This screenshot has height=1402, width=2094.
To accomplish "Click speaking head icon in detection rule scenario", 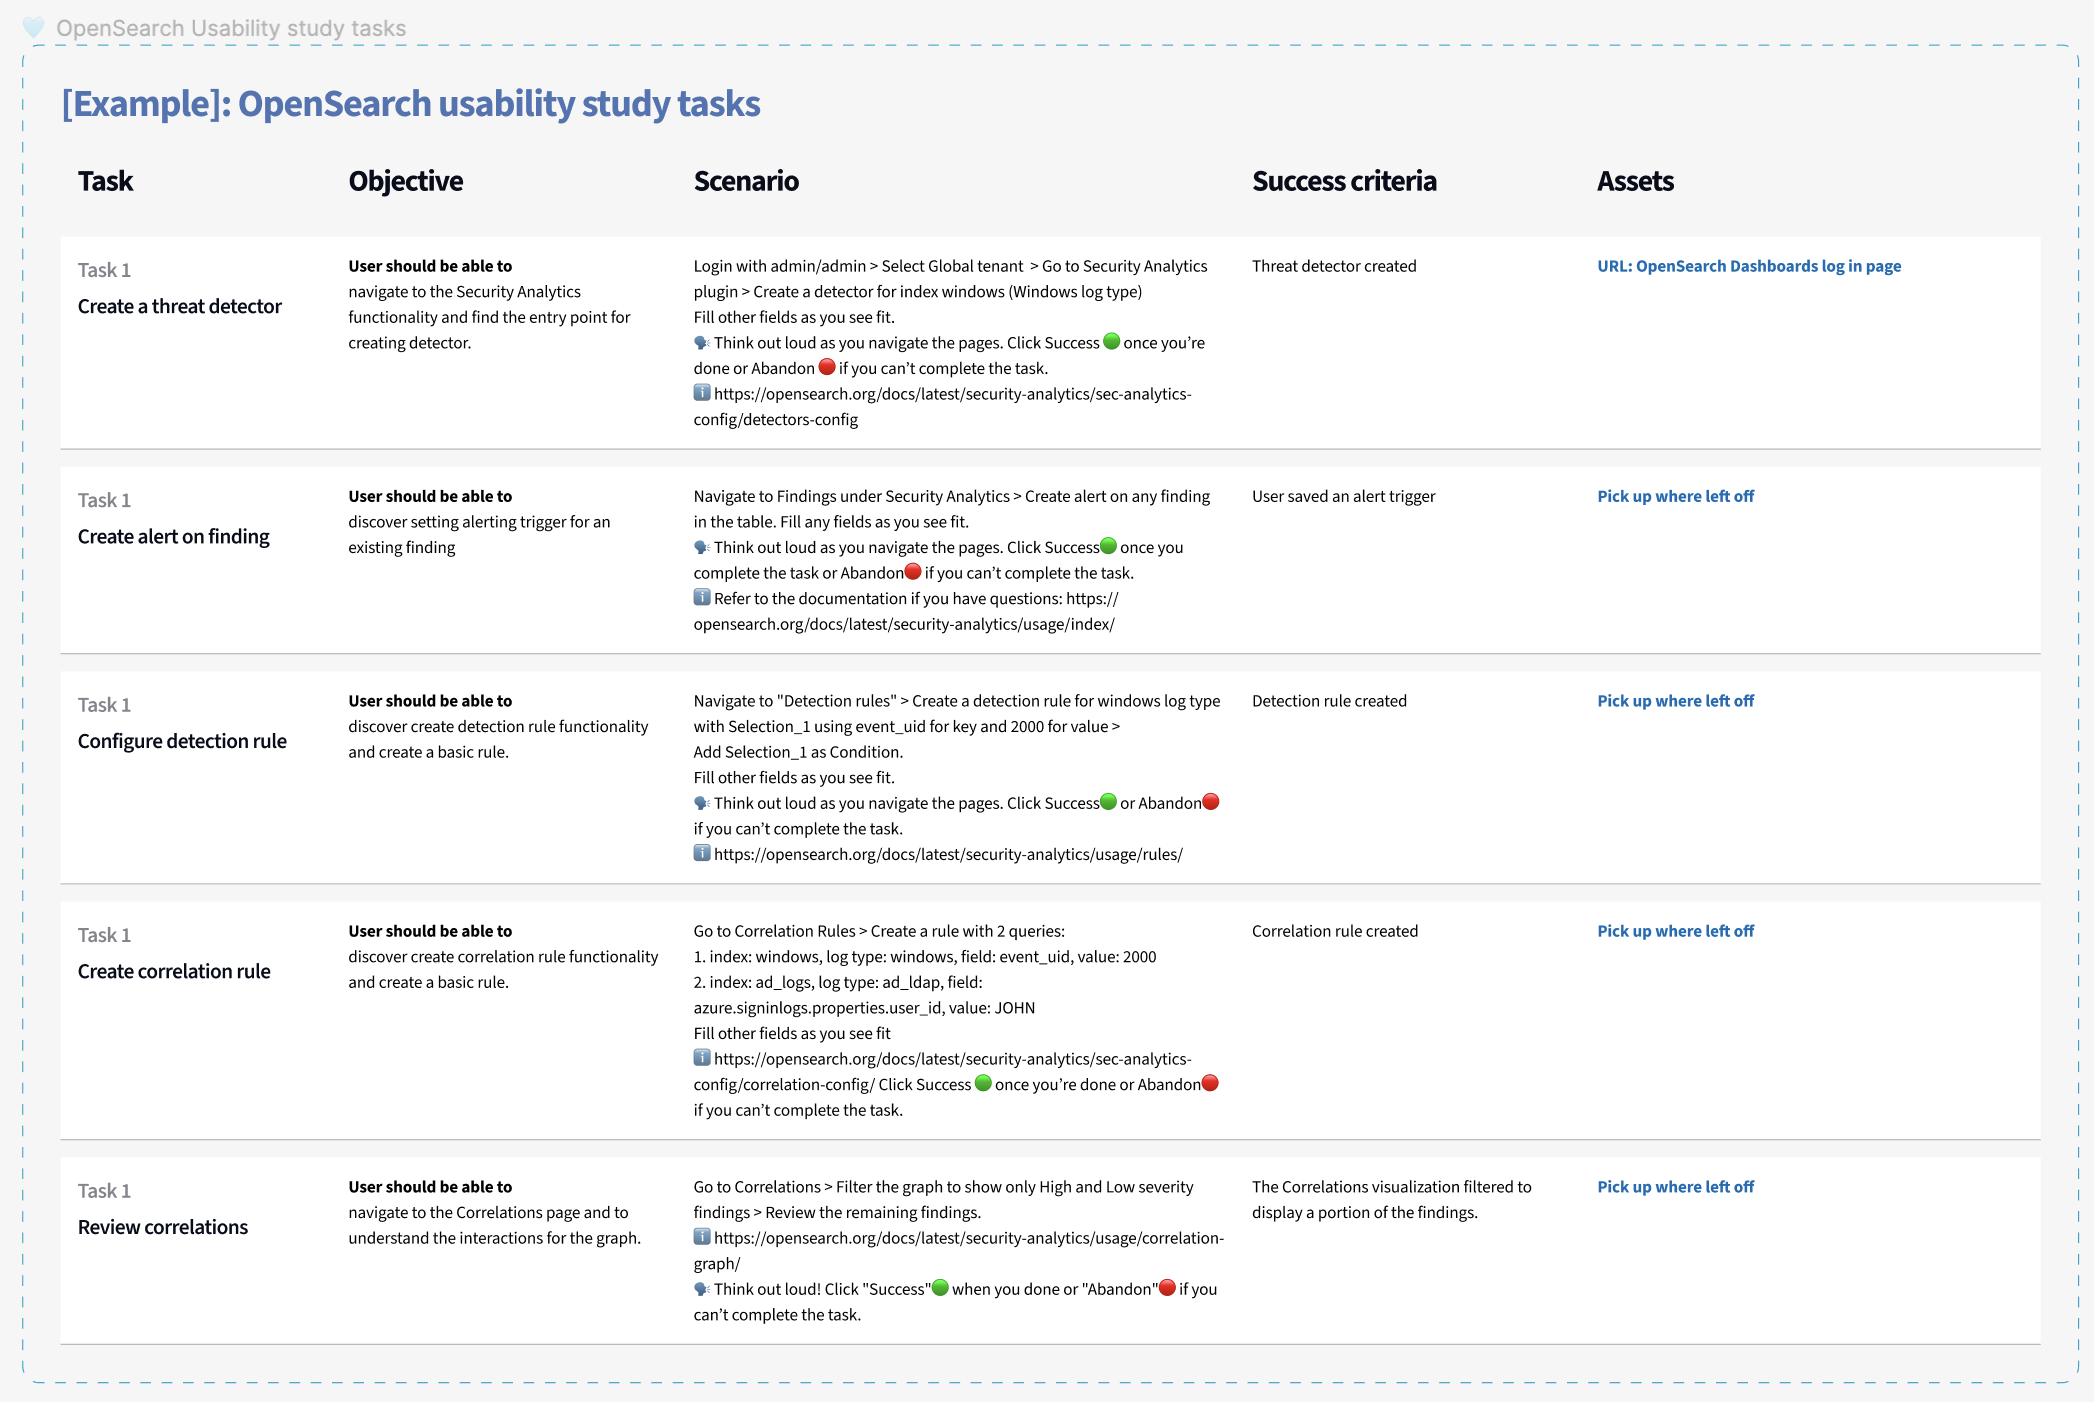I will (702, 803).
